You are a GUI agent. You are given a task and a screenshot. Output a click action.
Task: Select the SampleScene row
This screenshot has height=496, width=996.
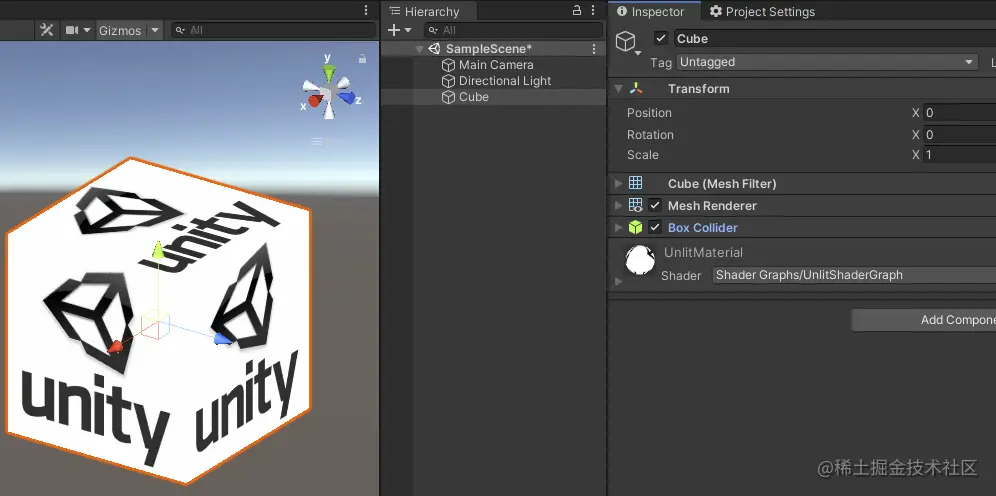click(x=493, y=49)
